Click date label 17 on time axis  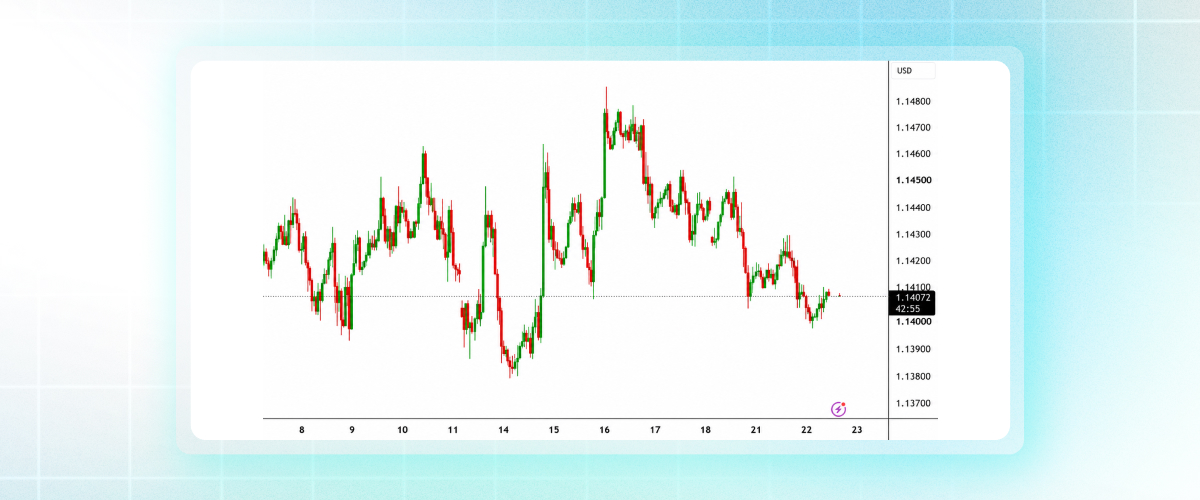655,429
